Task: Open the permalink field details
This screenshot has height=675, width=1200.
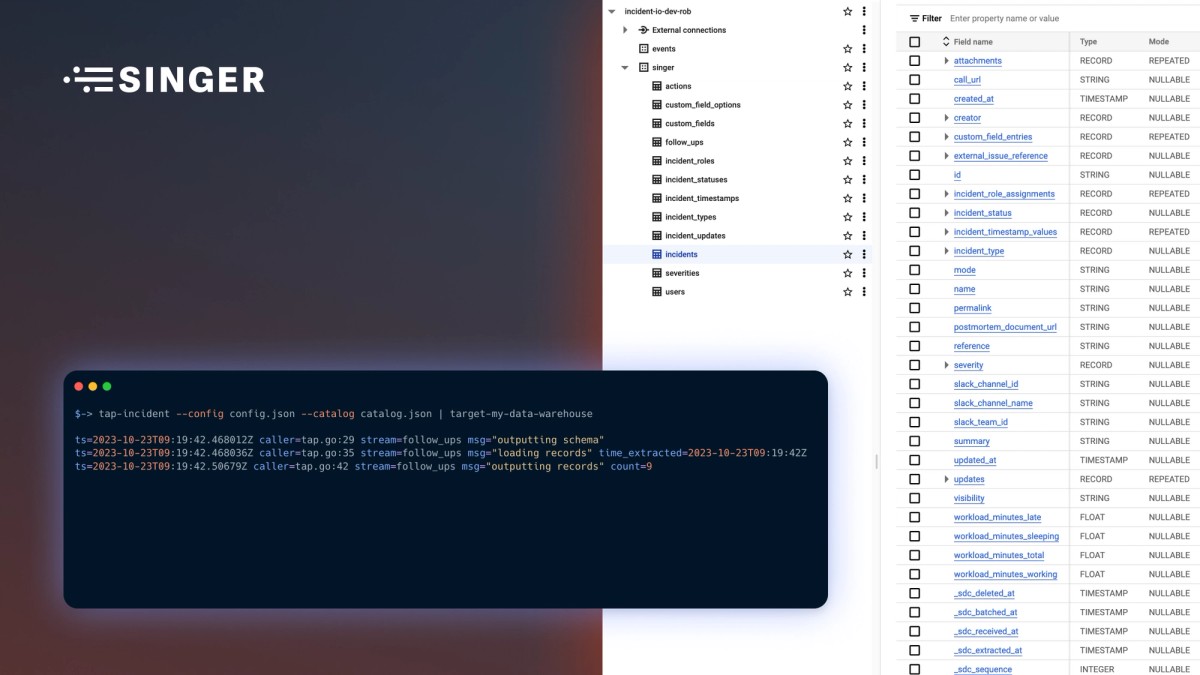Action: 972,308
